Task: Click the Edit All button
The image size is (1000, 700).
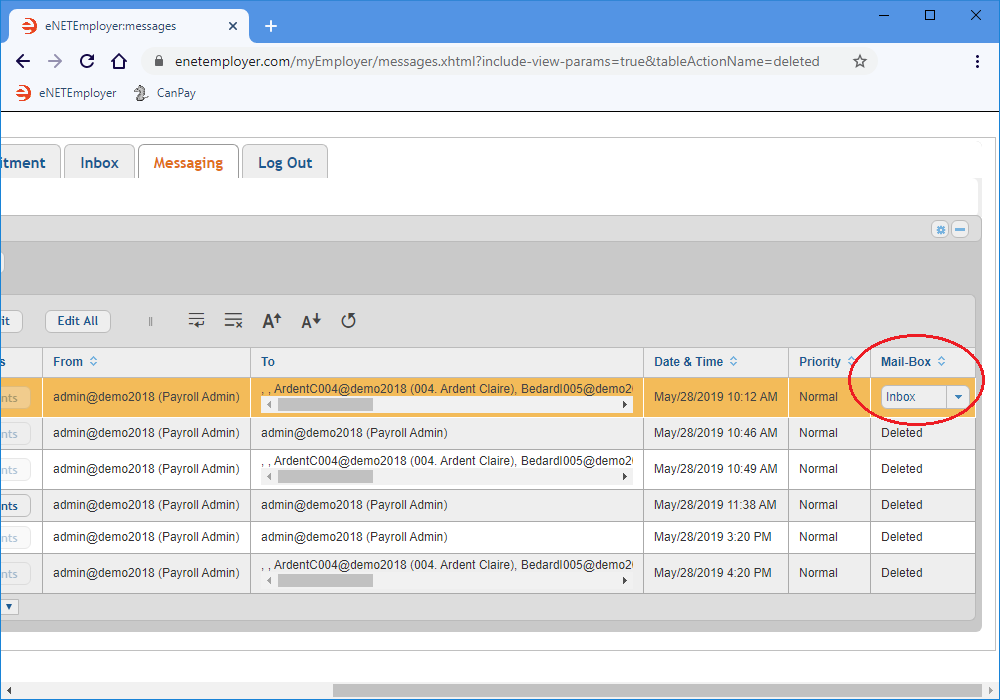Action: [77, 321]
